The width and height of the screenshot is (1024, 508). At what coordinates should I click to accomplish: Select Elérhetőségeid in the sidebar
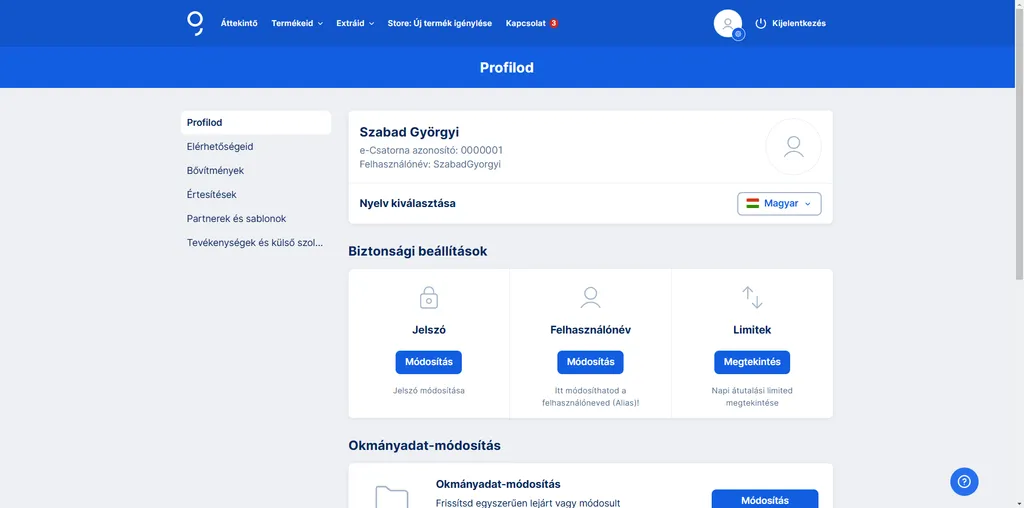(220, 146)
